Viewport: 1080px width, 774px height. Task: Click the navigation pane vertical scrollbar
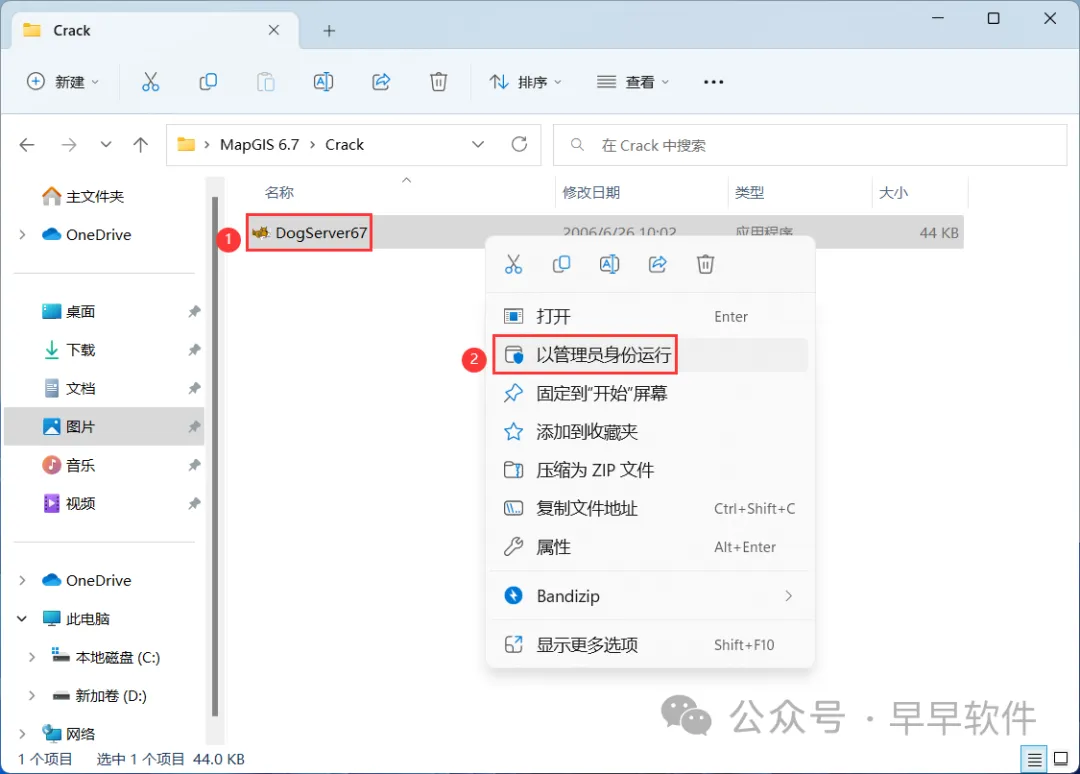tap(215, 457)
